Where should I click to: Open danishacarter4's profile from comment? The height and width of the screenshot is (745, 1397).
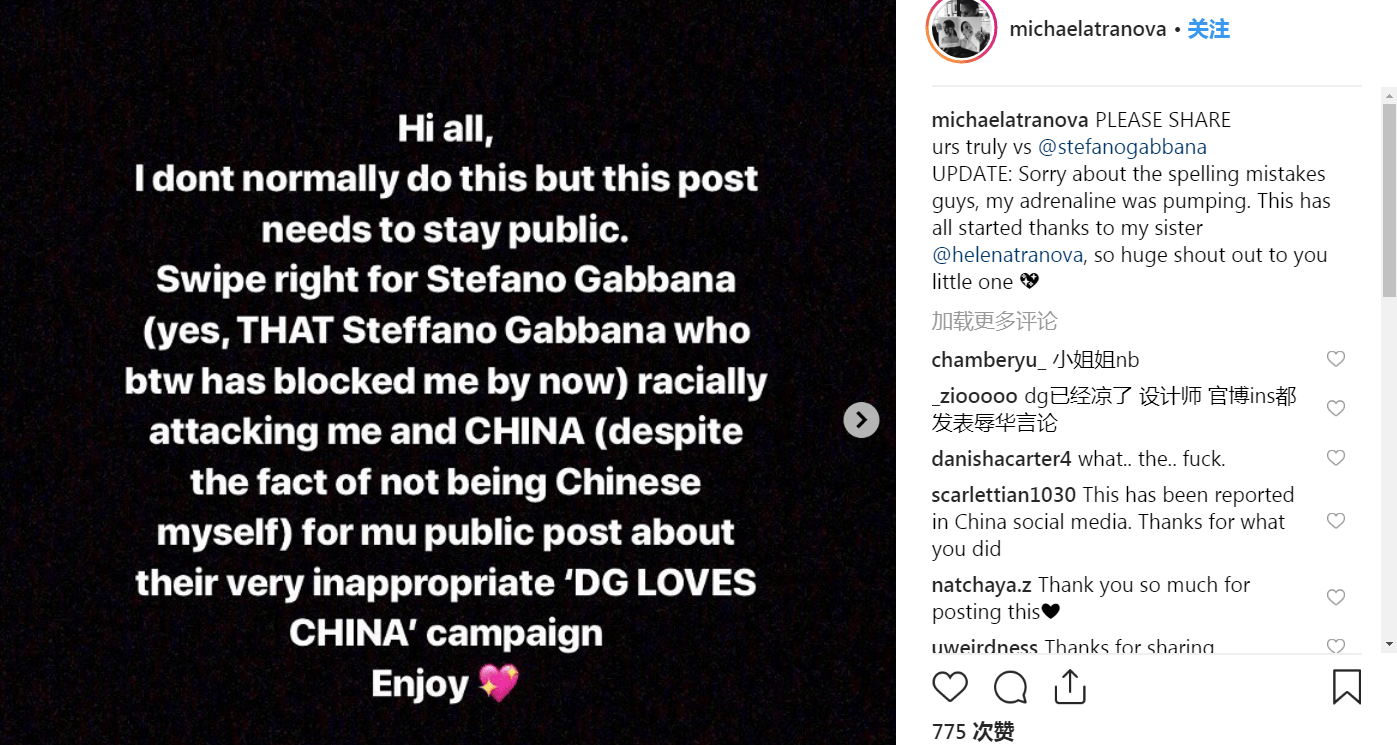click(x=1001, y=459)
